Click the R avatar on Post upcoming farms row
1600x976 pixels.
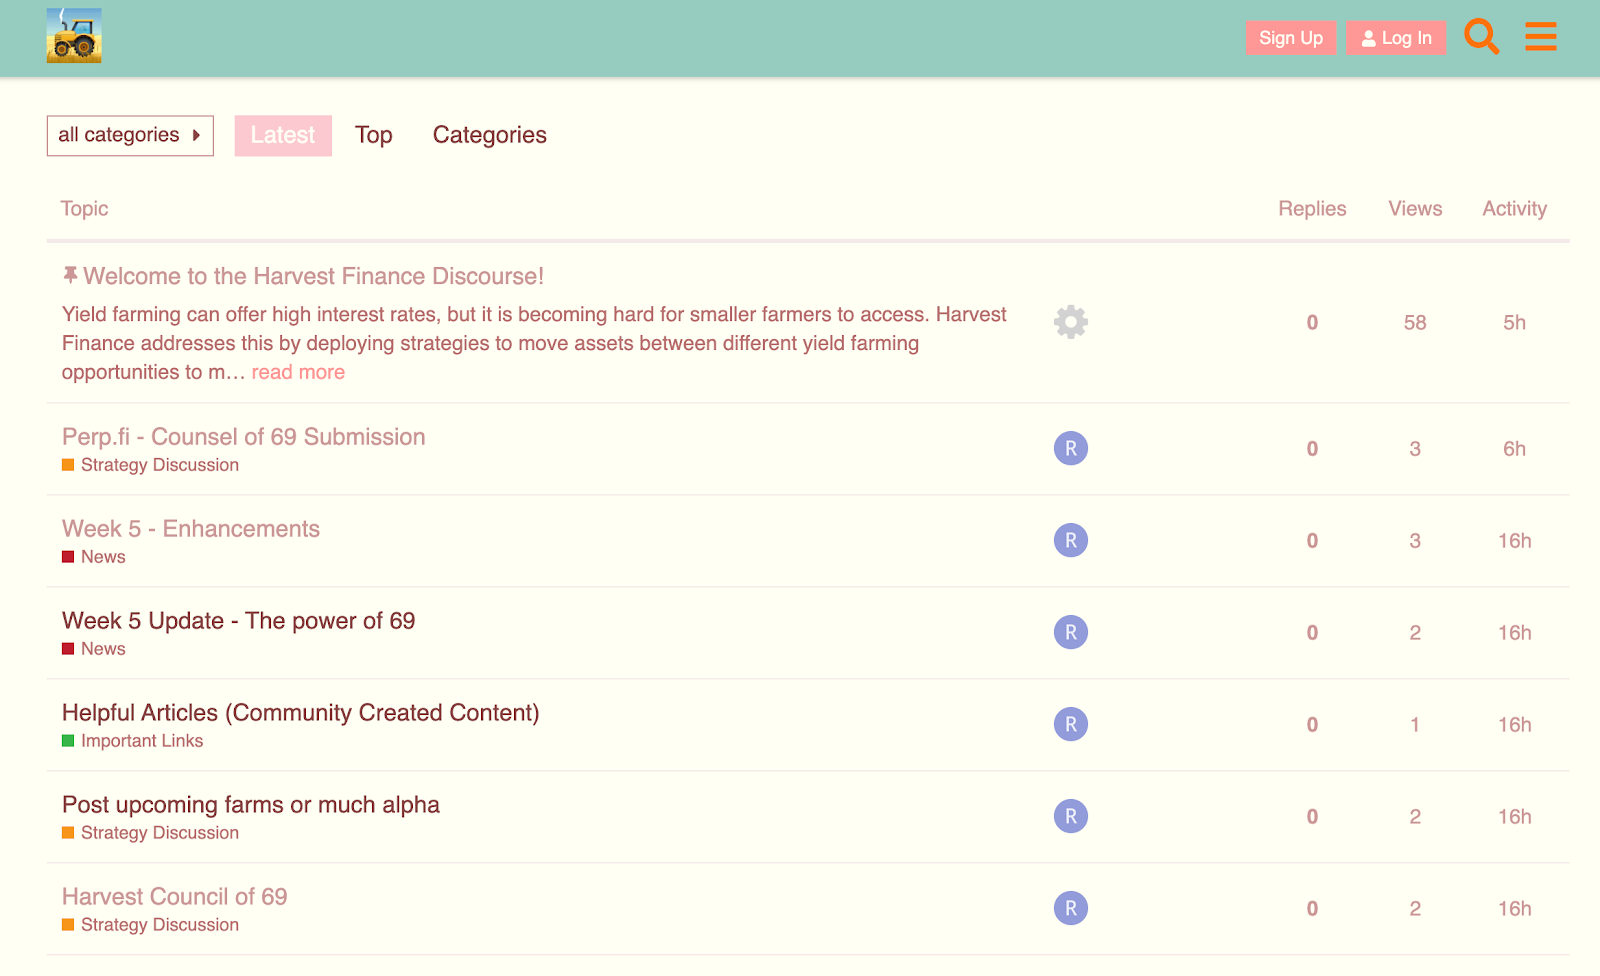pos(1071,816)
